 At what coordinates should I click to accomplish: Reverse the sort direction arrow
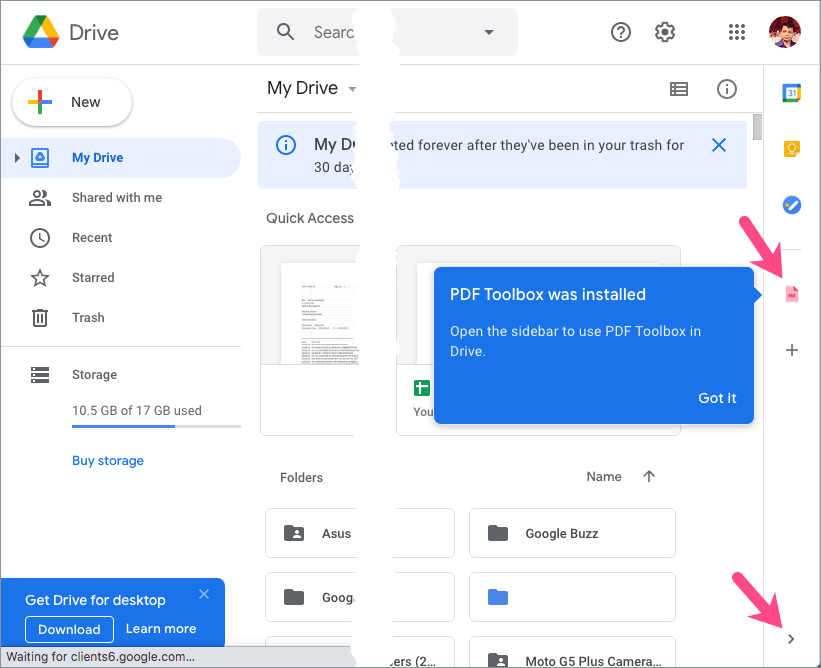tap(649, 476)
